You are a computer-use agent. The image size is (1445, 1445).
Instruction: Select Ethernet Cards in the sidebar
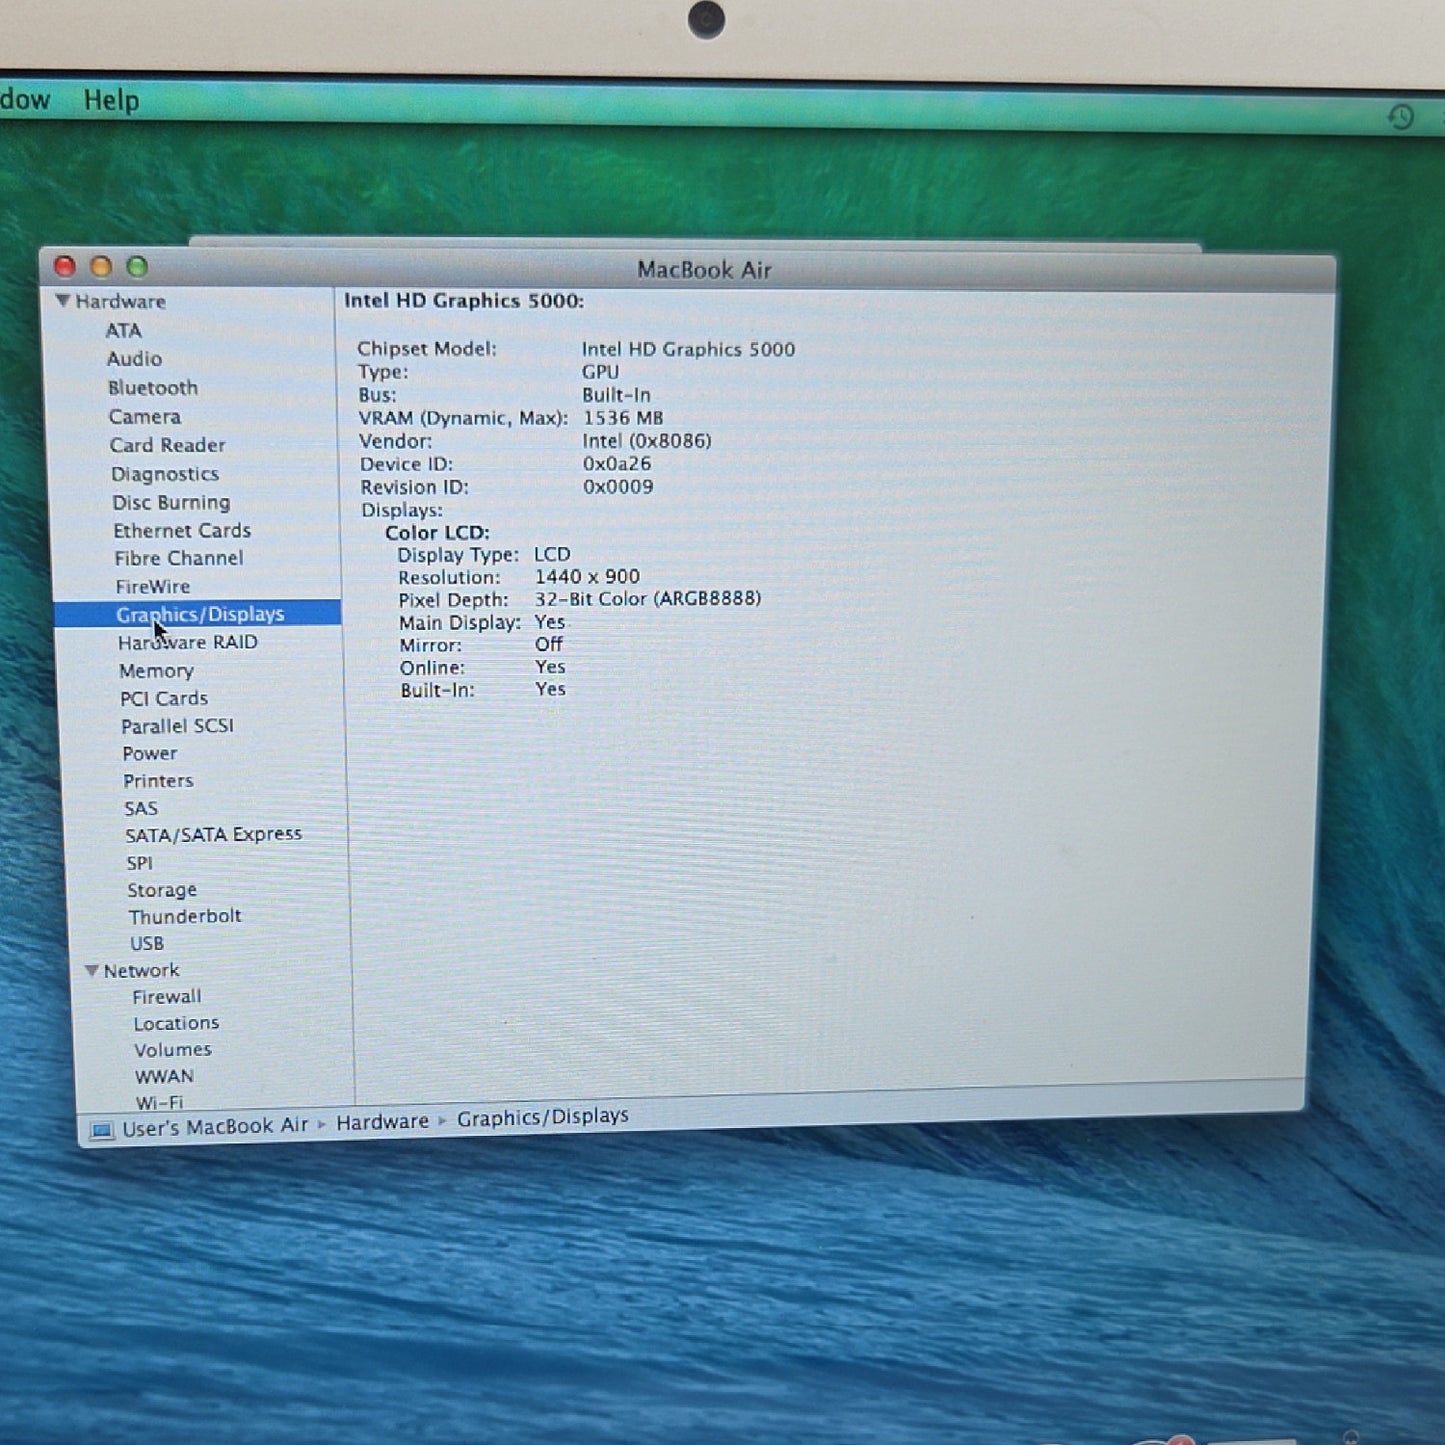[182, 530]
